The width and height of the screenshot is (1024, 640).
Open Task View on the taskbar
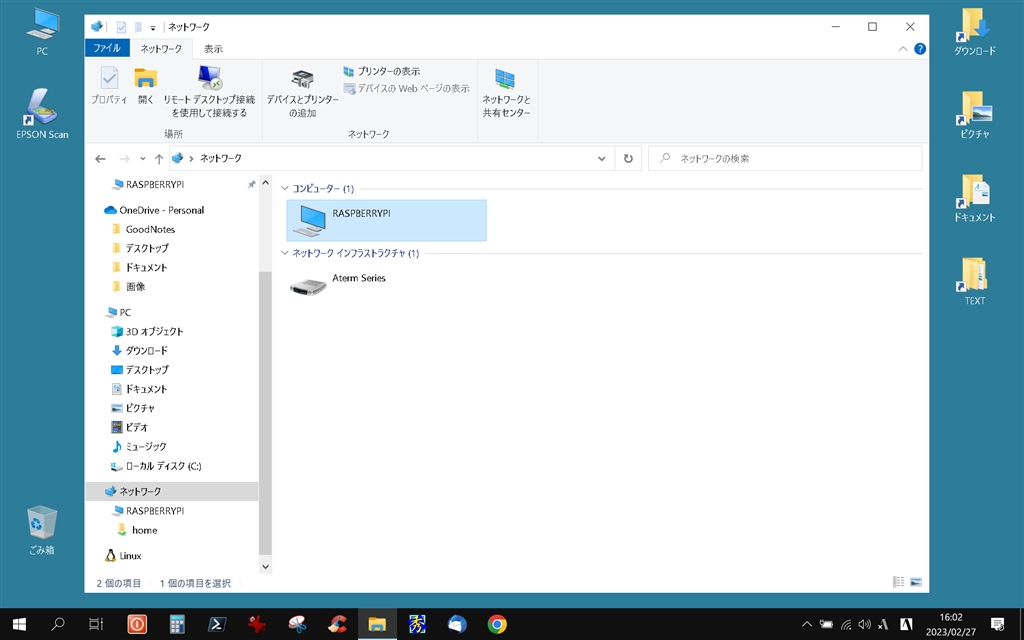(96, 624)
